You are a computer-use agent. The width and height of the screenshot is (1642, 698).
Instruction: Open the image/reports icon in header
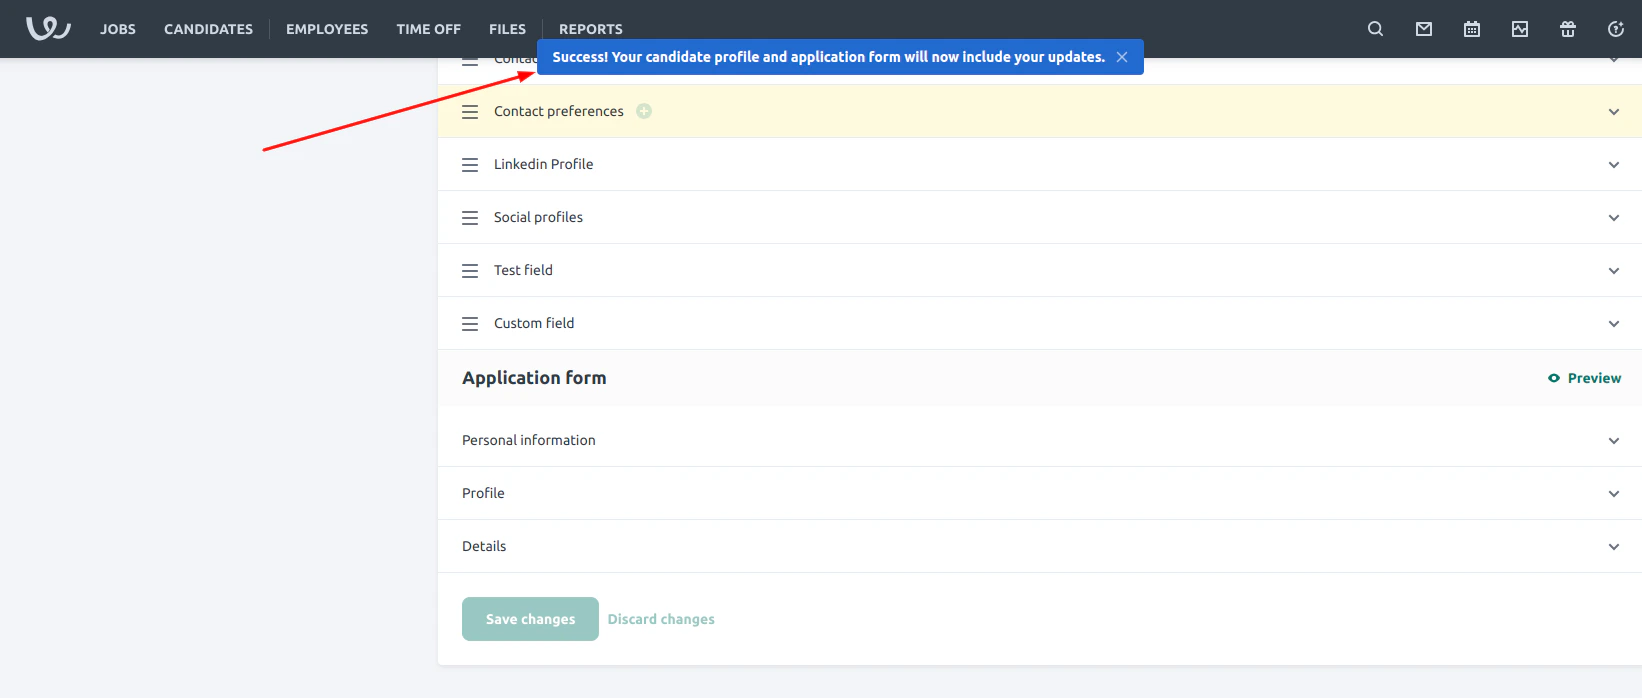(1520, 29)
